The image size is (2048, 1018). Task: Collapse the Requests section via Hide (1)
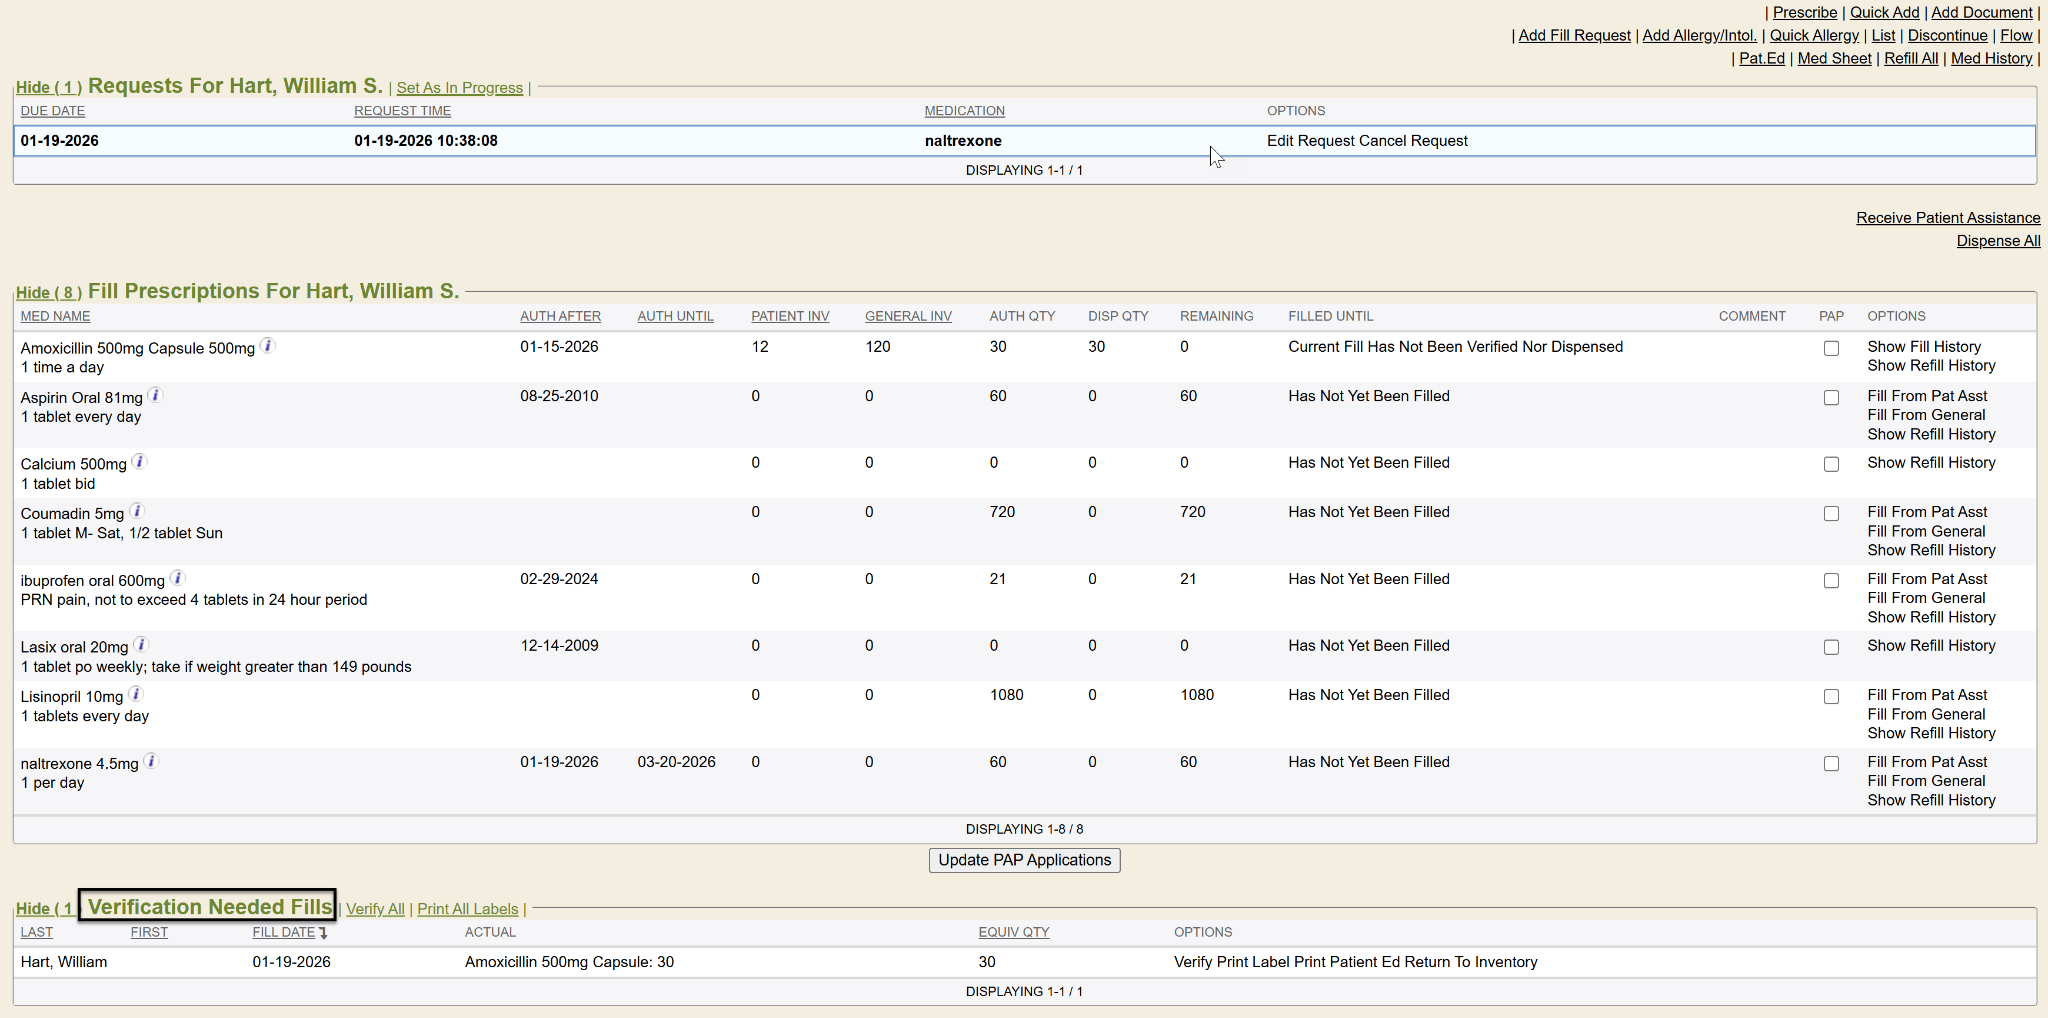(48, 88)
